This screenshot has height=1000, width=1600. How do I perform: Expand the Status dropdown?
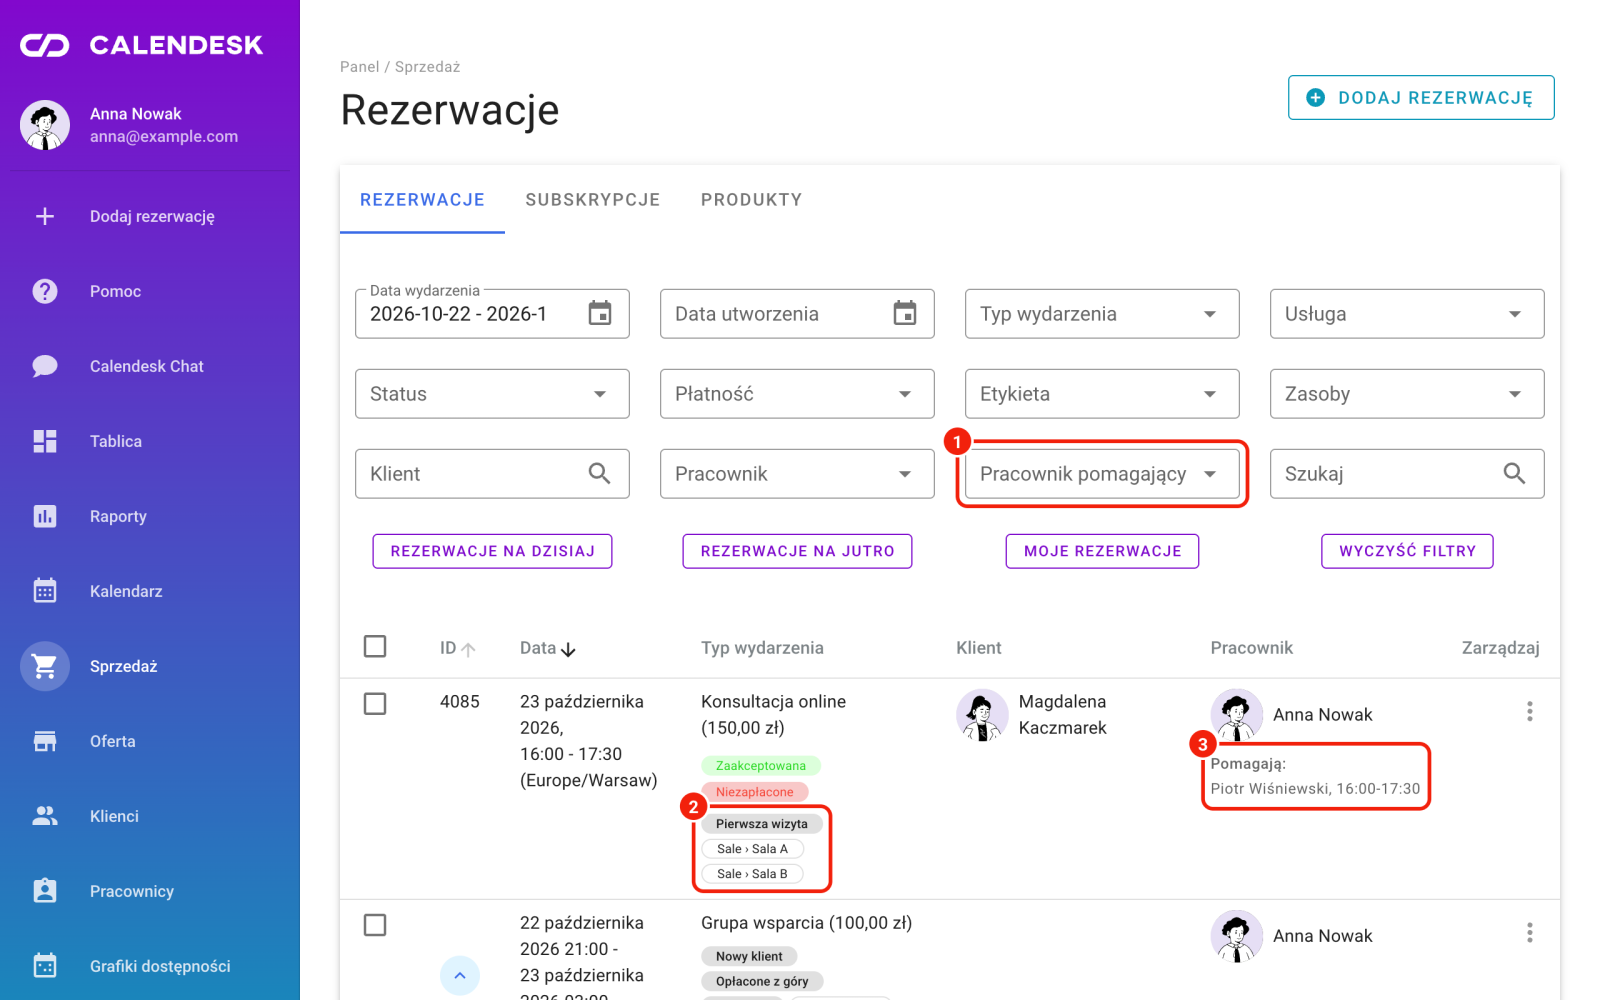[492, 394]
